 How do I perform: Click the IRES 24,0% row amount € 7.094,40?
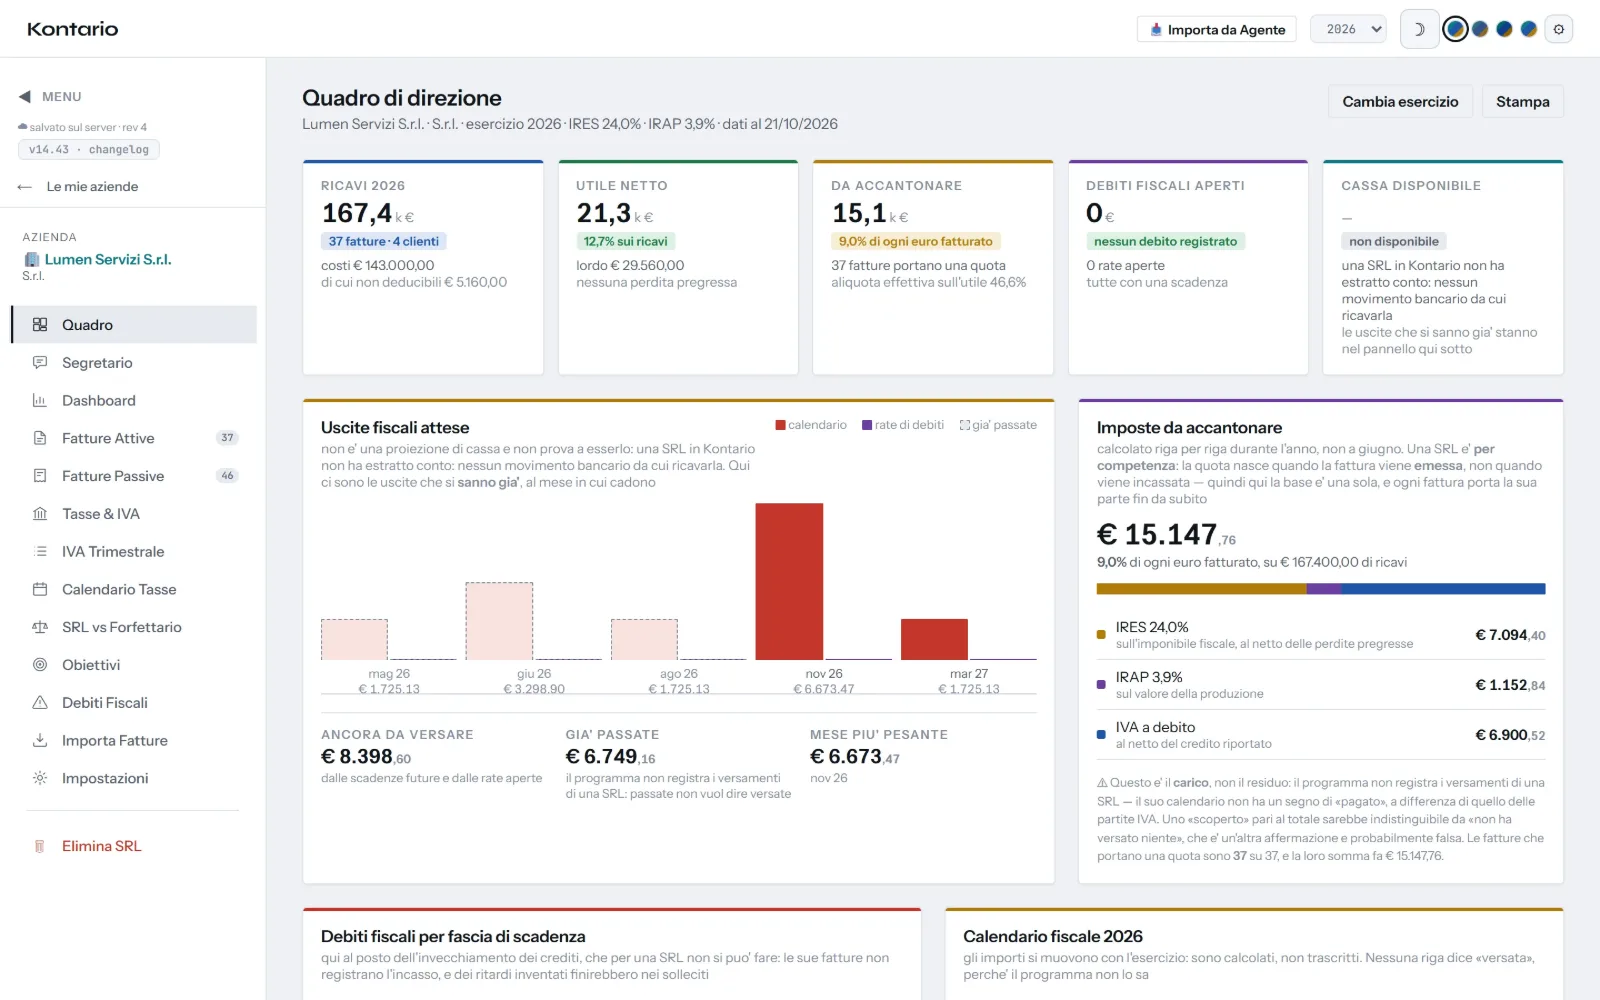point(1510,635)
